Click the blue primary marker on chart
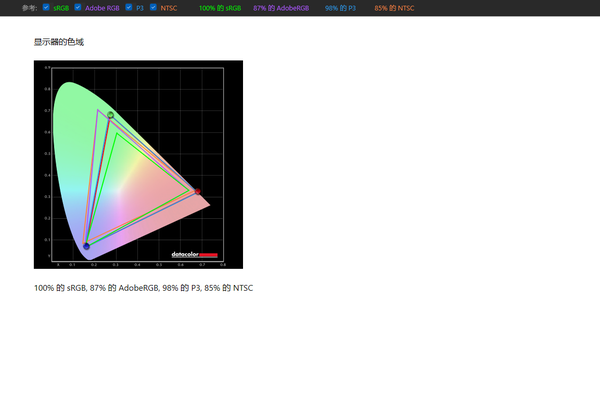 coord(86,246)
